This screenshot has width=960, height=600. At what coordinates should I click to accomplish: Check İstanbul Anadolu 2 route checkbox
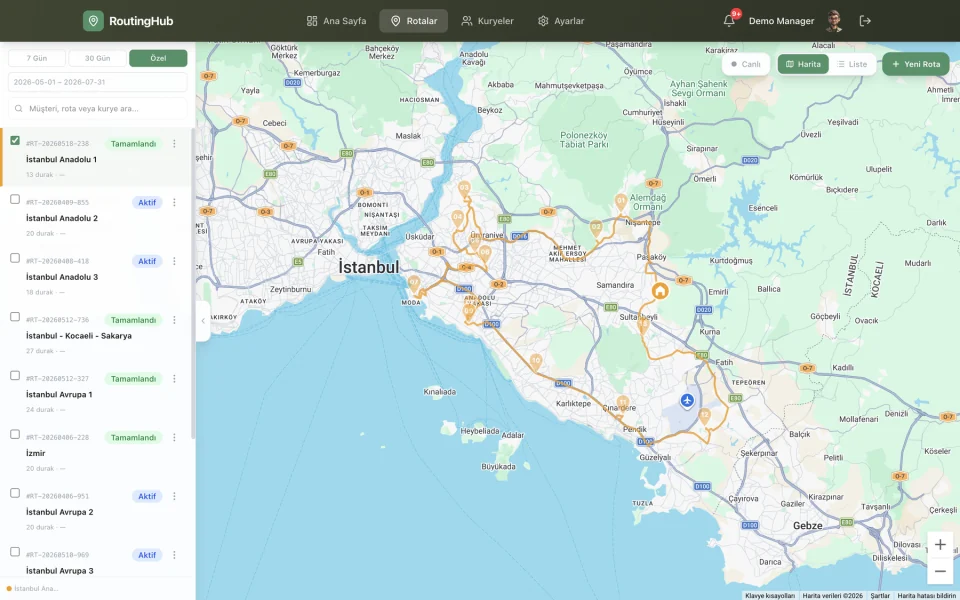click(x=15, y=200)
